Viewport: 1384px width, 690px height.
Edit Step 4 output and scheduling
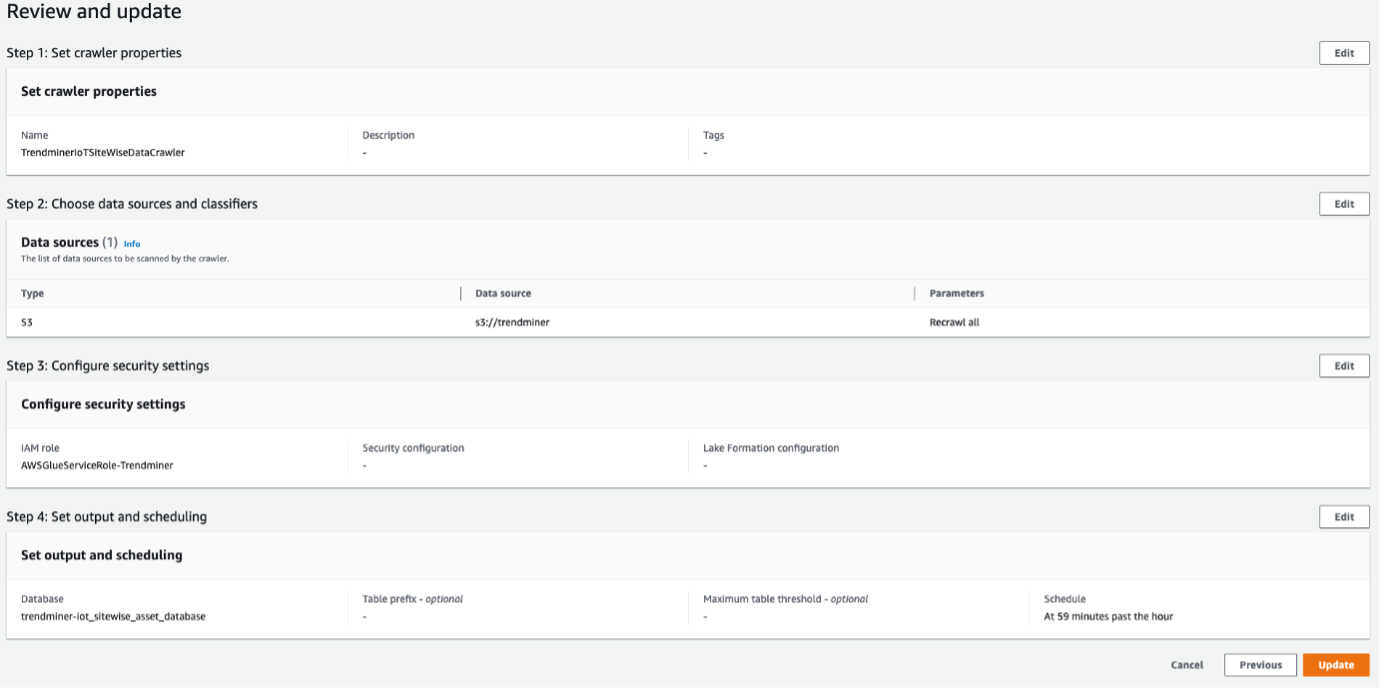point(1344,516)
